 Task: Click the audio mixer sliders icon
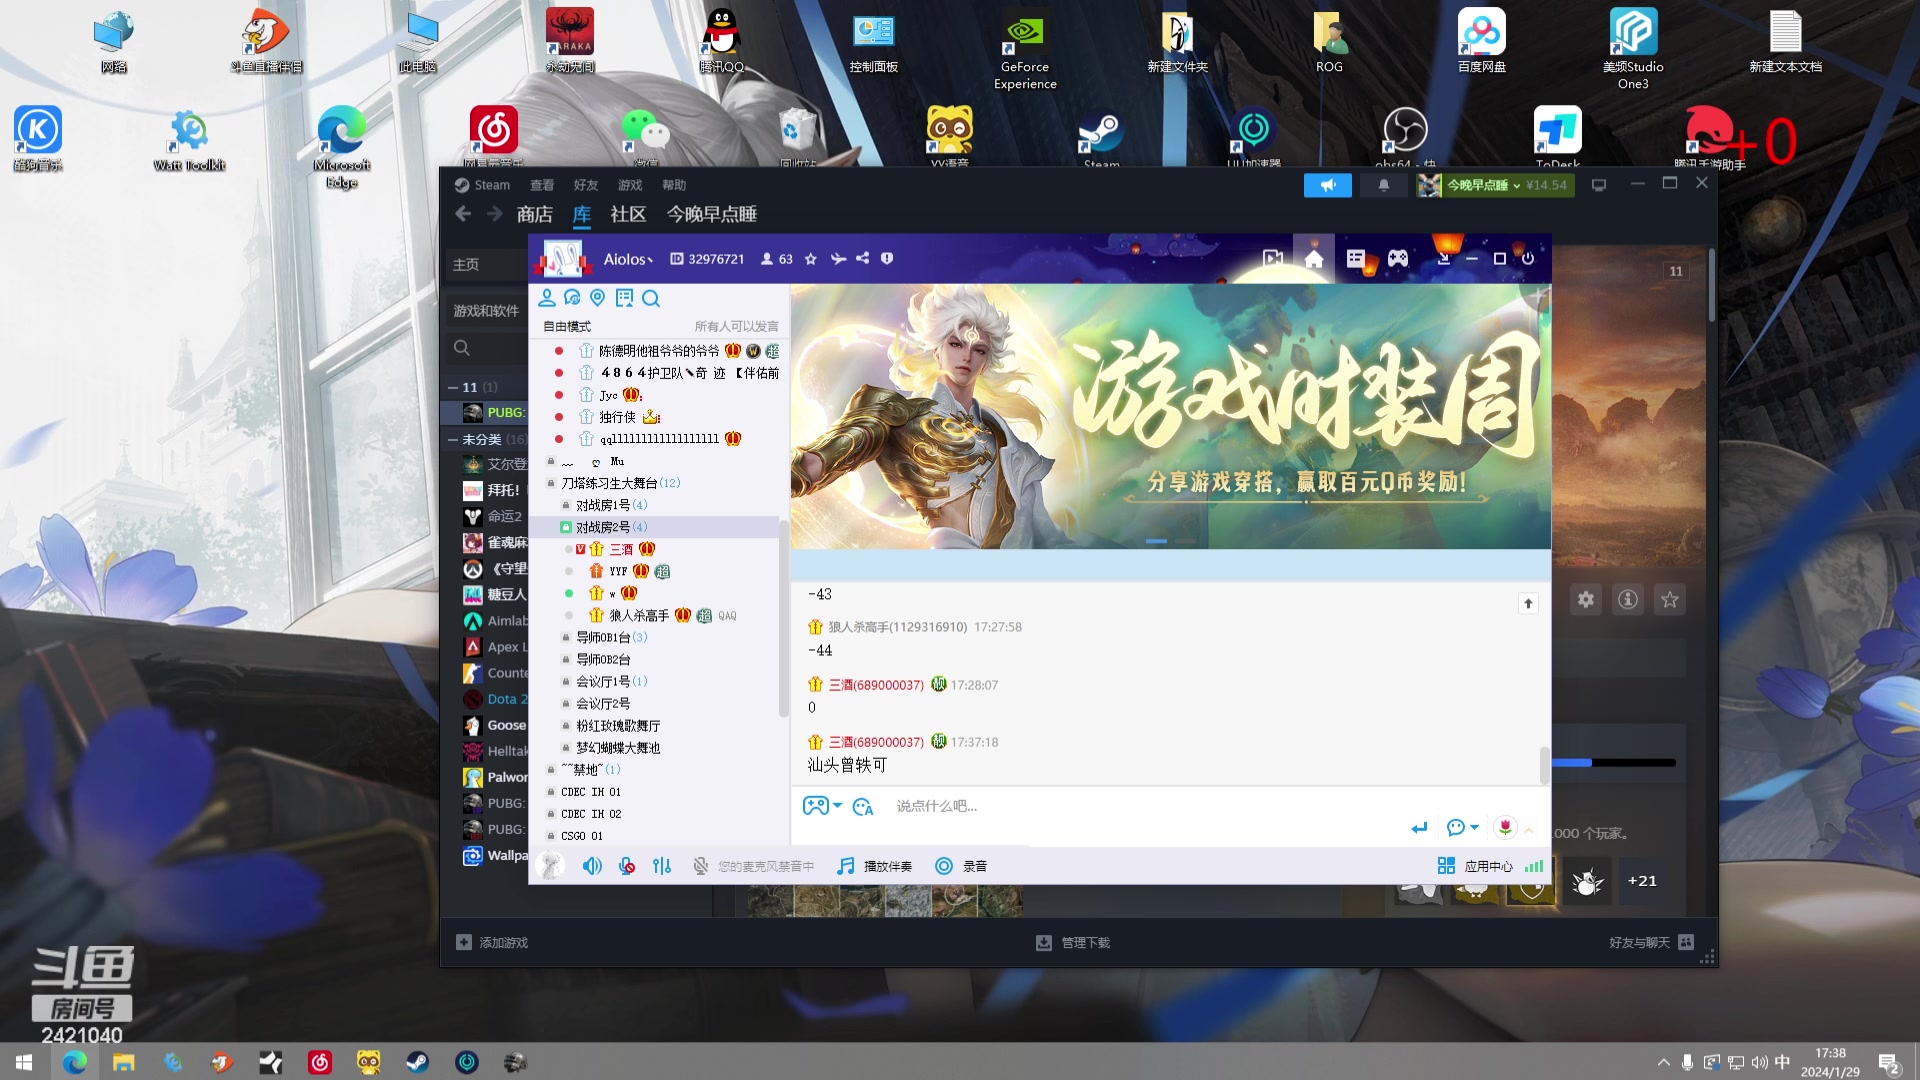662,866
